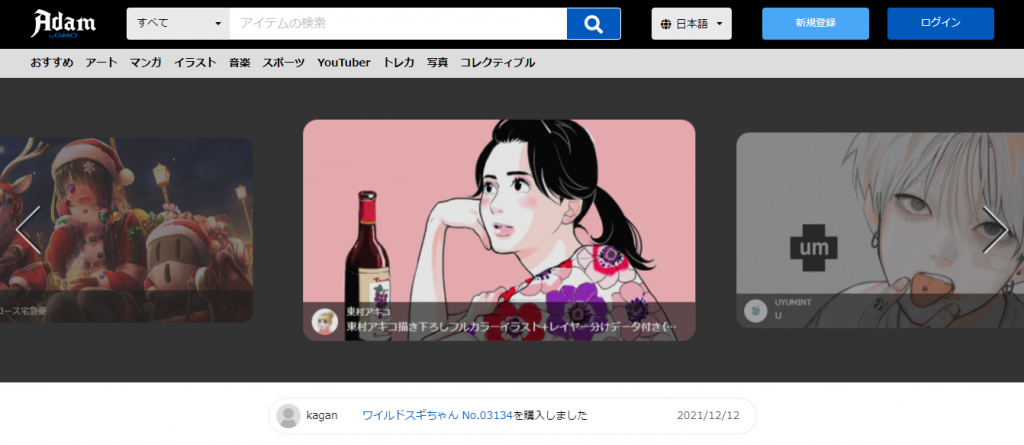Advance carousel with right arrow
This screenshot has height=445, width=1024.
coord(995,230)
